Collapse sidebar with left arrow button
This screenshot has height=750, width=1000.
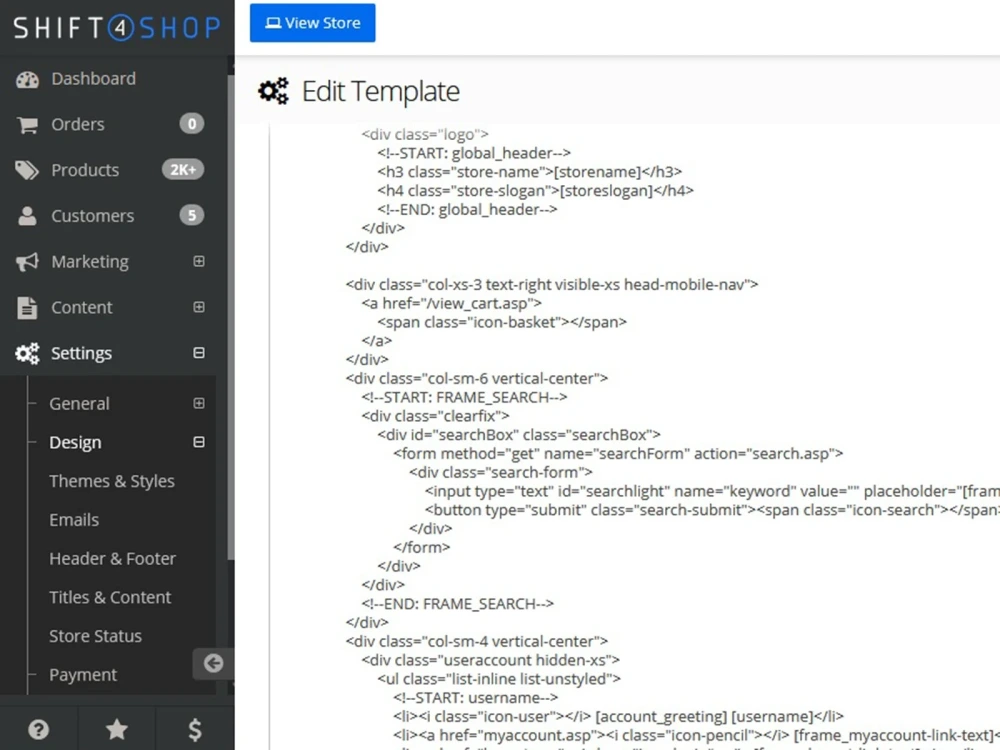(214, 663)
